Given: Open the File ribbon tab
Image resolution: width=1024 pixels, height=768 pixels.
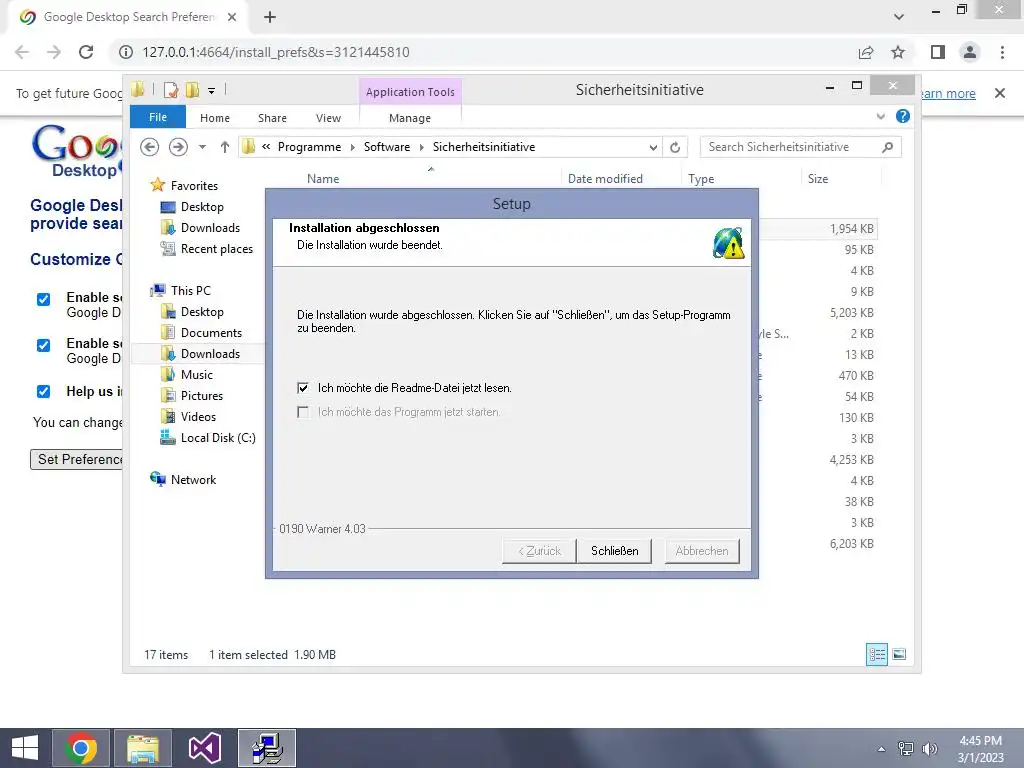Looking at the screenshot, I should (x=158, y=117).
